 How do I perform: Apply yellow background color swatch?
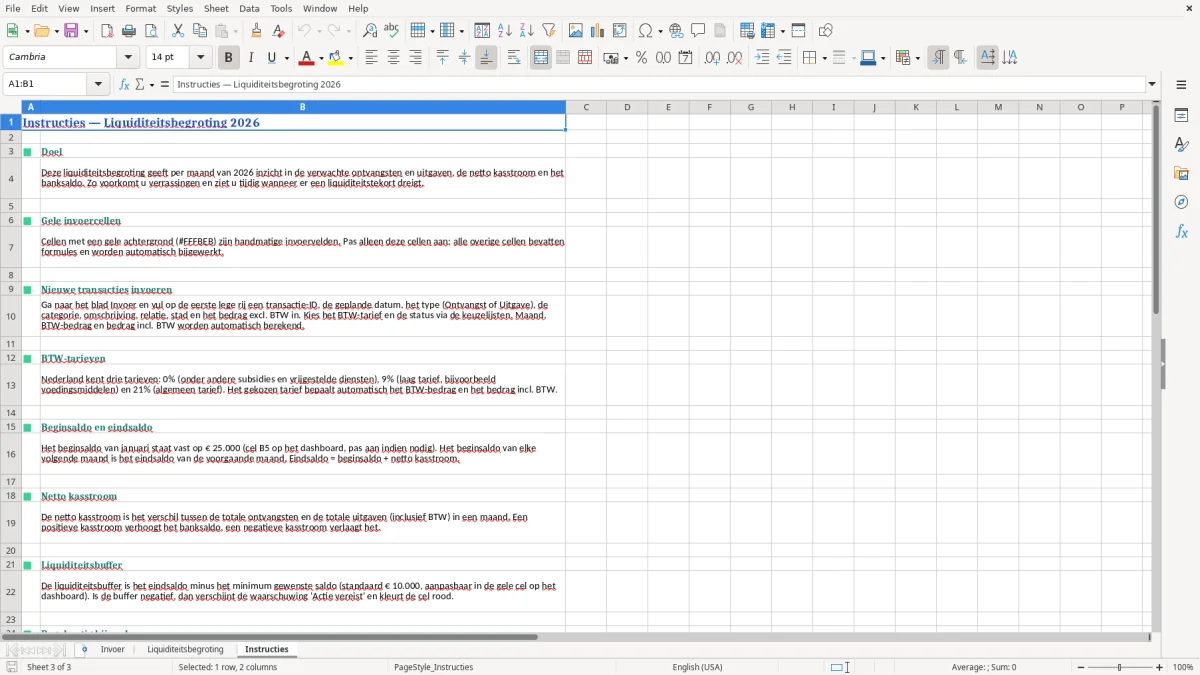(x=337, y=58)
